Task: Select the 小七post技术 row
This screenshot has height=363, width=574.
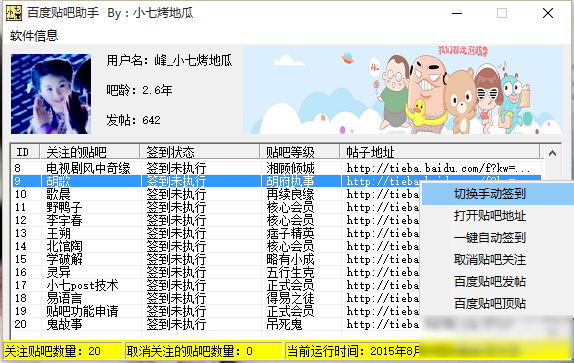Action: pos(216,285)
